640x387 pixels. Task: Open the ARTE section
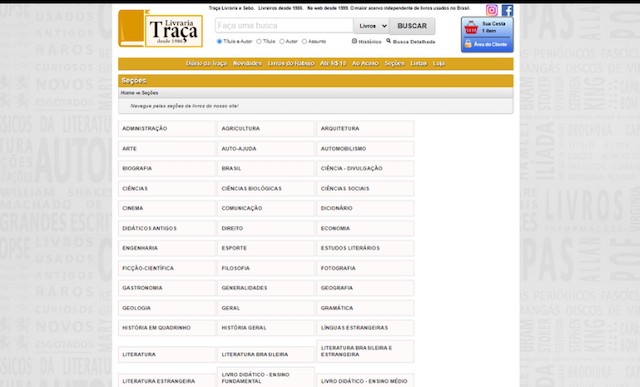pyautogui.click(x=167, y=149)
